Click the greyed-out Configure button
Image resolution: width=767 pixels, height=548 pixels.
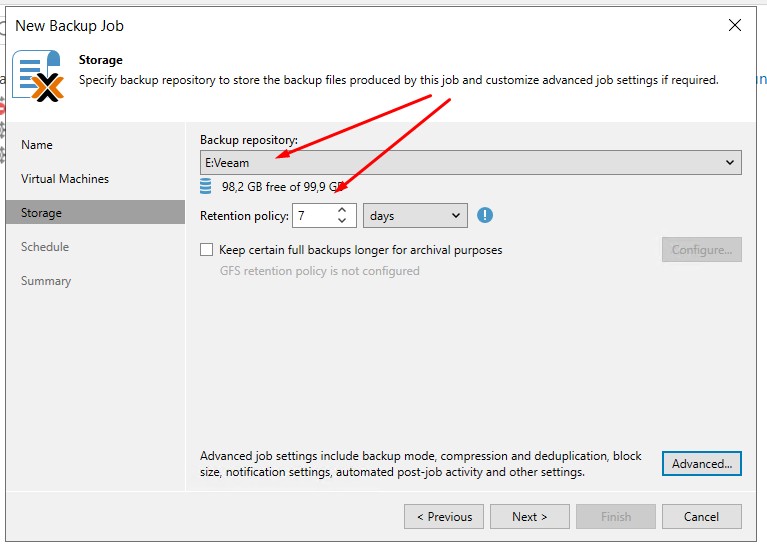tap(701, 250)
